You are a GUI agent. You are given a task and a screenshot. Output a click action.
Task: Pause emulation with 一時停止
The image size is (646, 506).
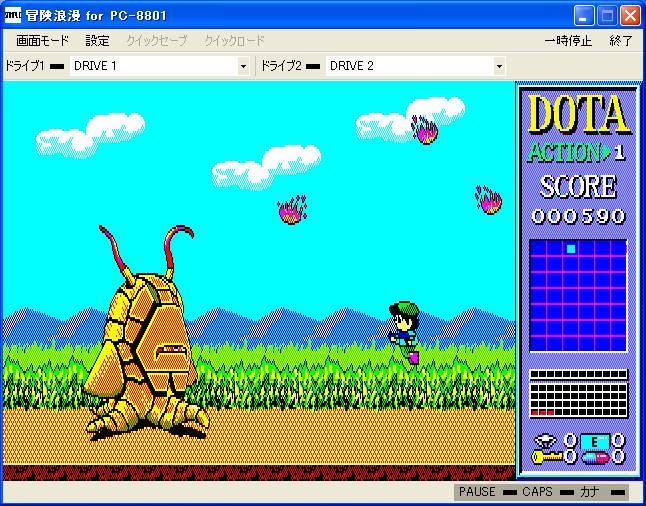click(x=568, y=41)
